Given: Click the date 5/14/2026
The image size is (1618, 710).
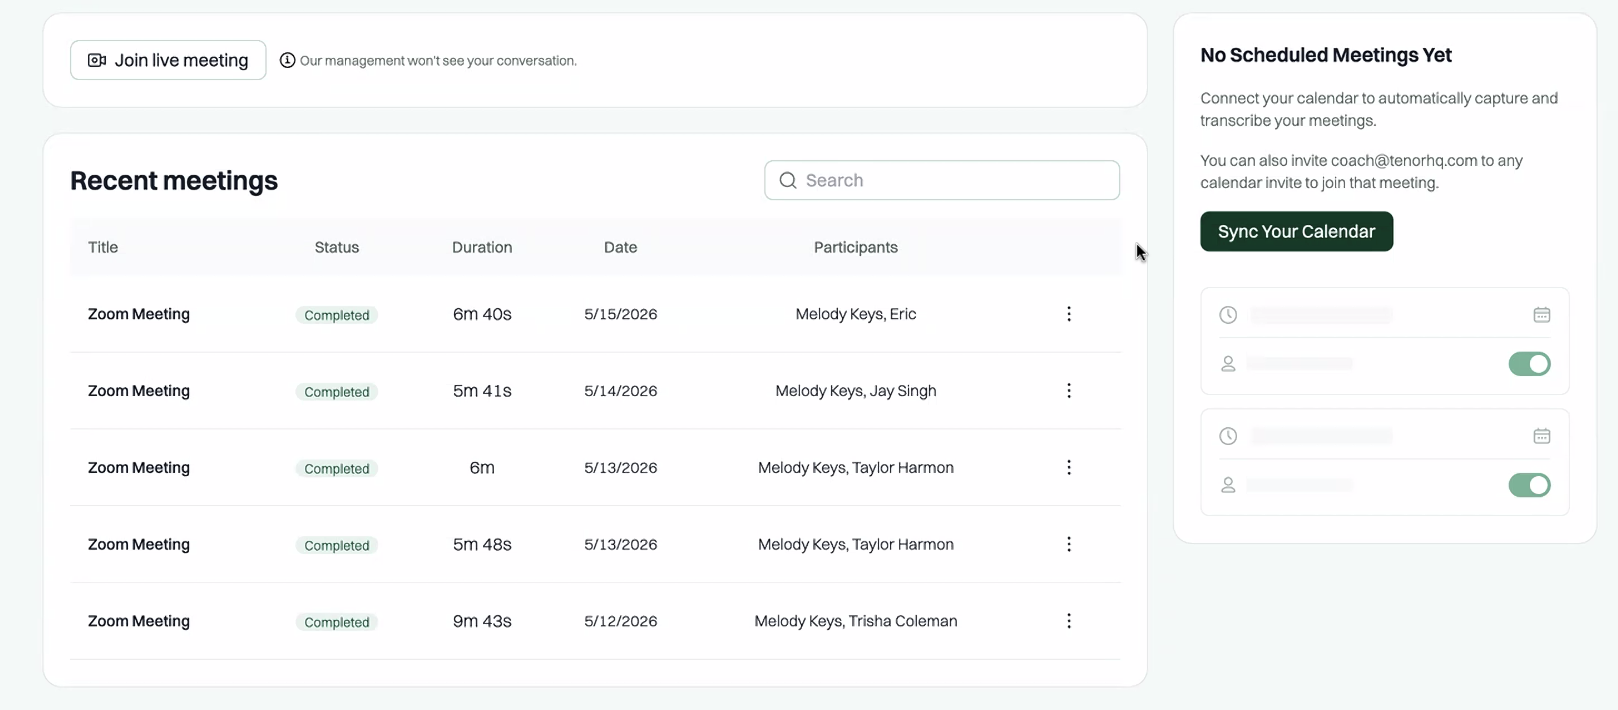Looking at the screenshot, I should pos(621,391).
